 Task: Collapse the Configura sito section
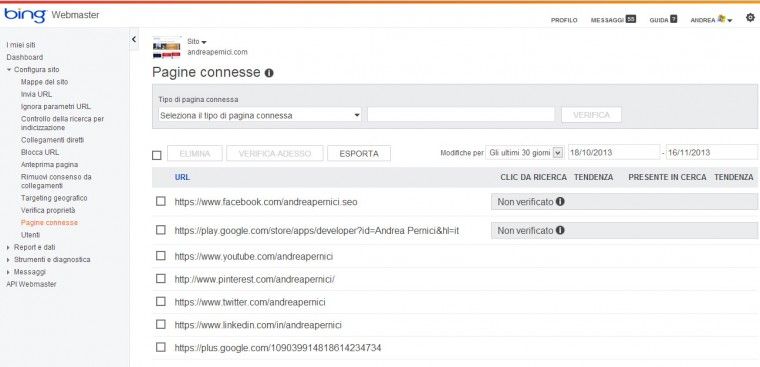(9, 70)
